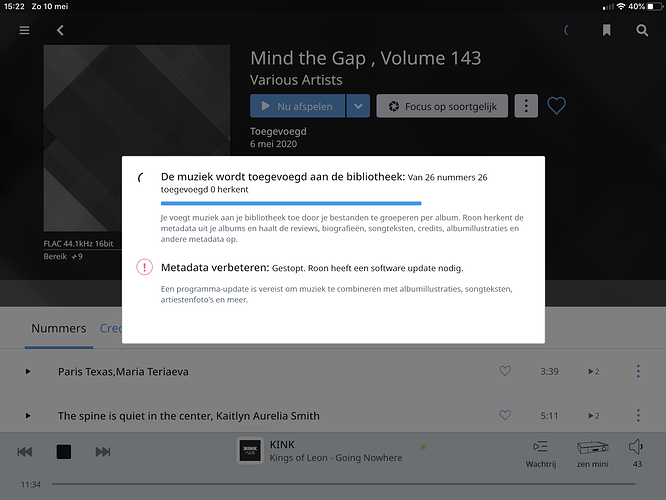The width and height of the screenshot is (666, 500).
Task: Switch to the Credits tab
Action: click(110, 328)
